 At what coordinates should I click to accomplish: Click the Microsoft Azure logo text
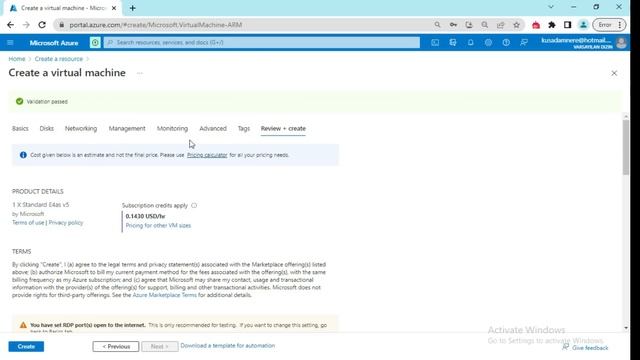coord(54,42)
